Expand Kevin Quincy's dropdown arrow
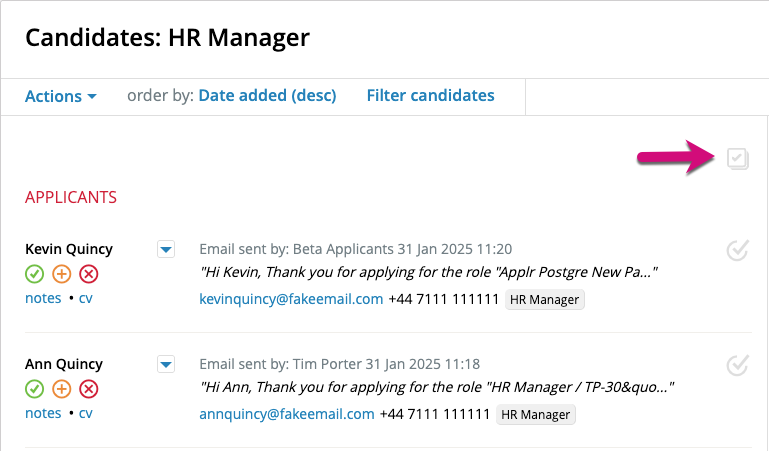 [x=166, y=249]
